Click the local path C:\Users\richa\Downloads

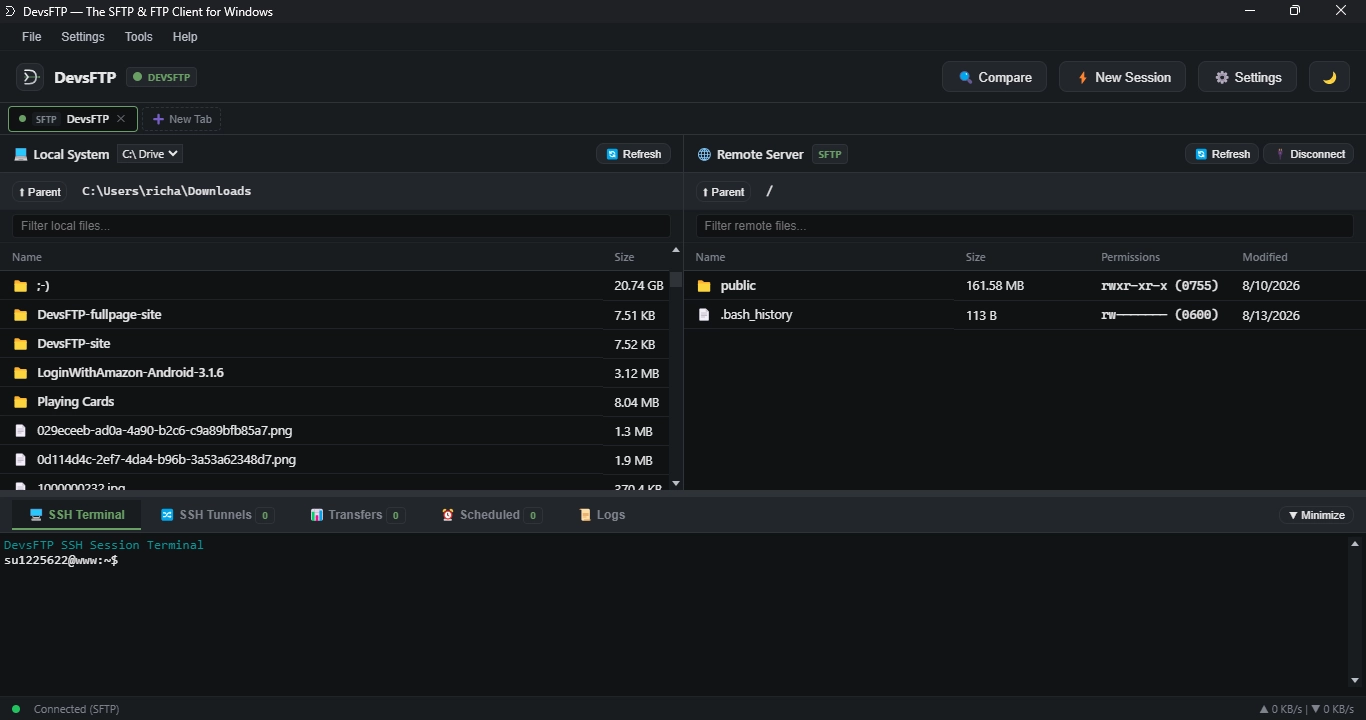point(166,191)
